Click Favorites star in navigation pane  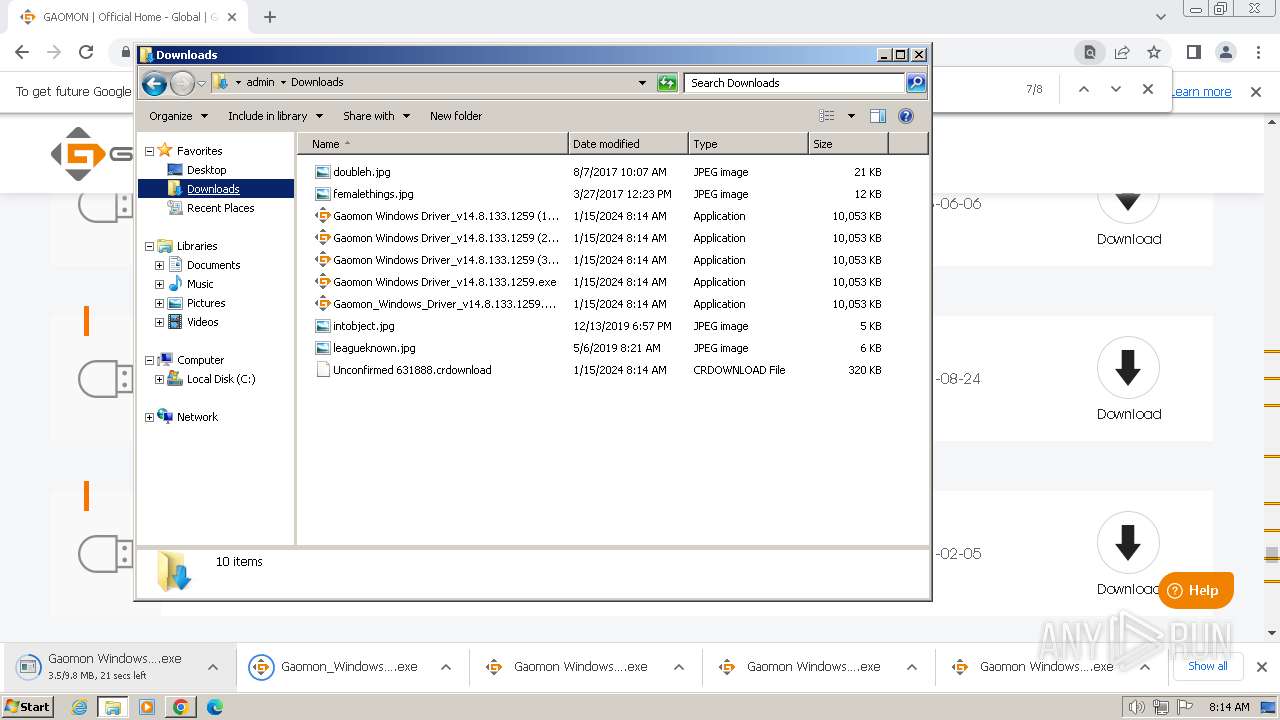click(165, 151)
